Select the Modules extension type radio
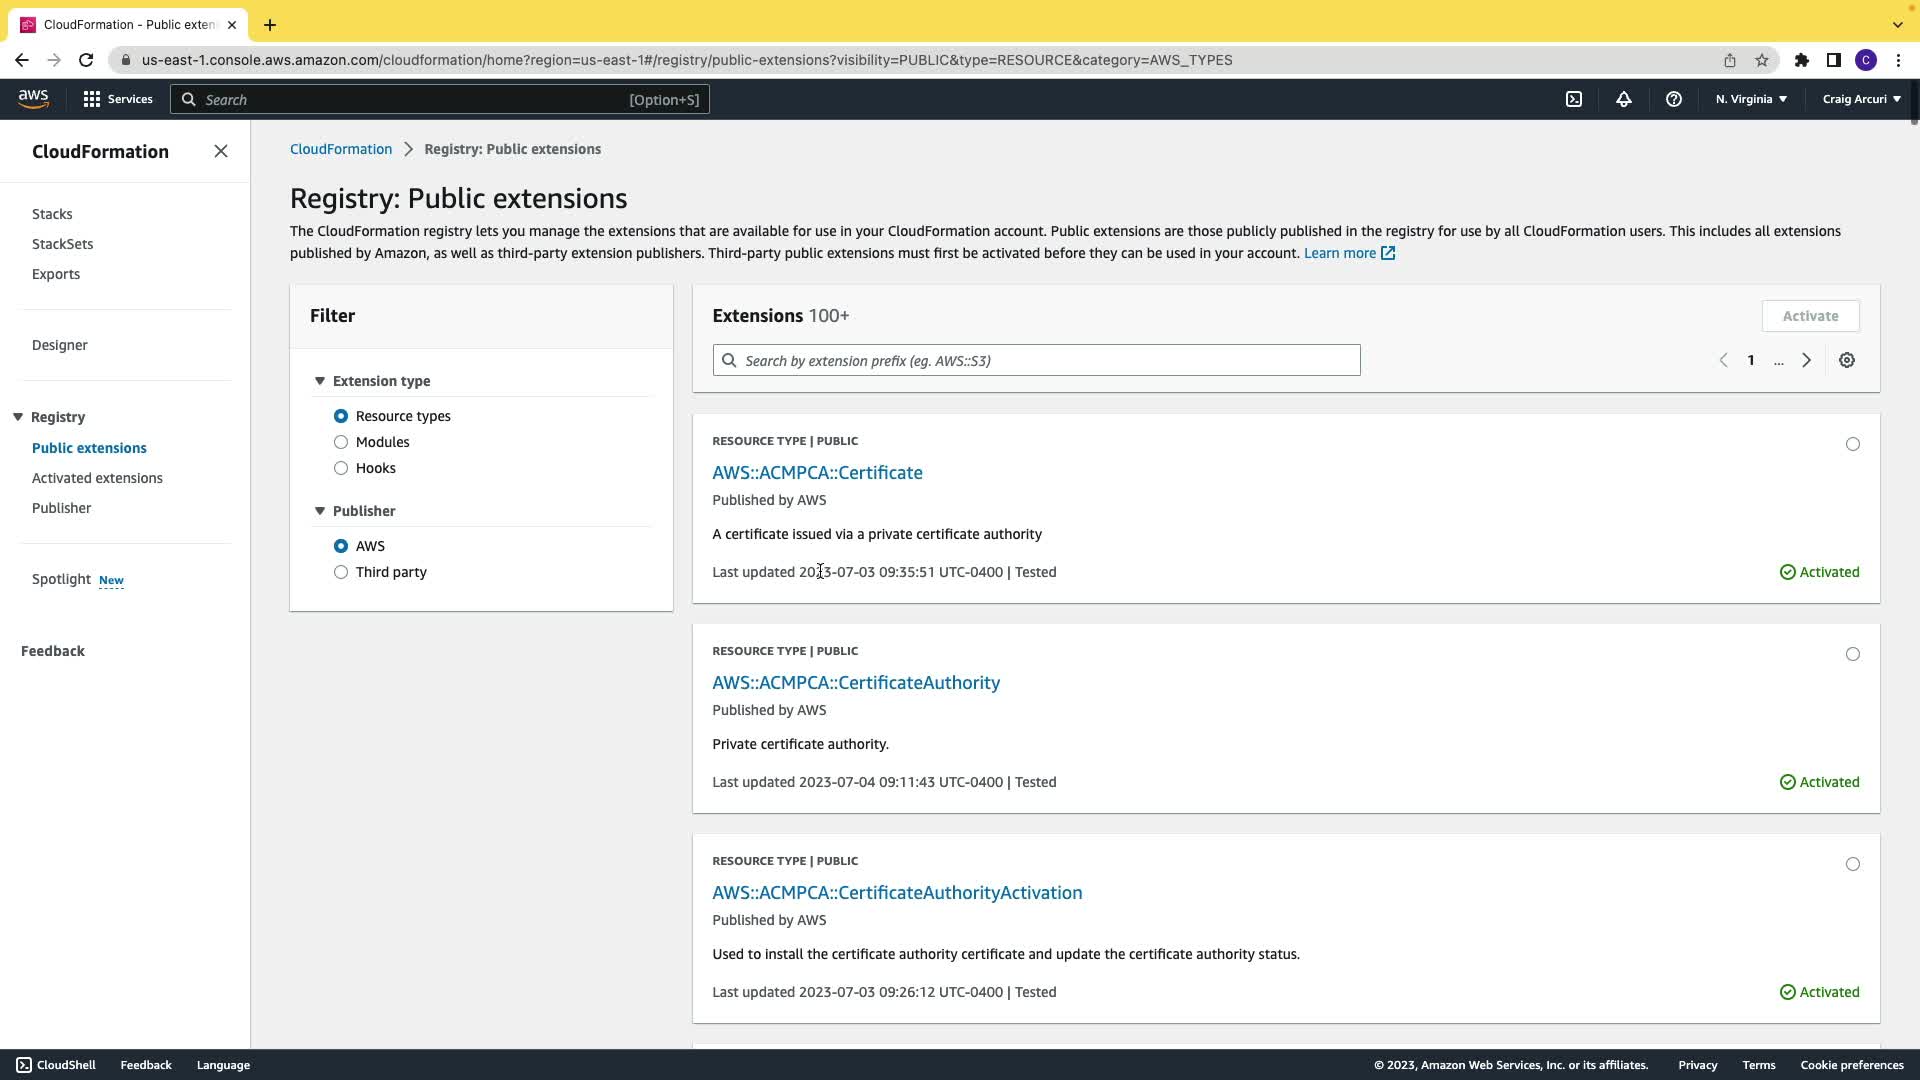 [341, 442]
